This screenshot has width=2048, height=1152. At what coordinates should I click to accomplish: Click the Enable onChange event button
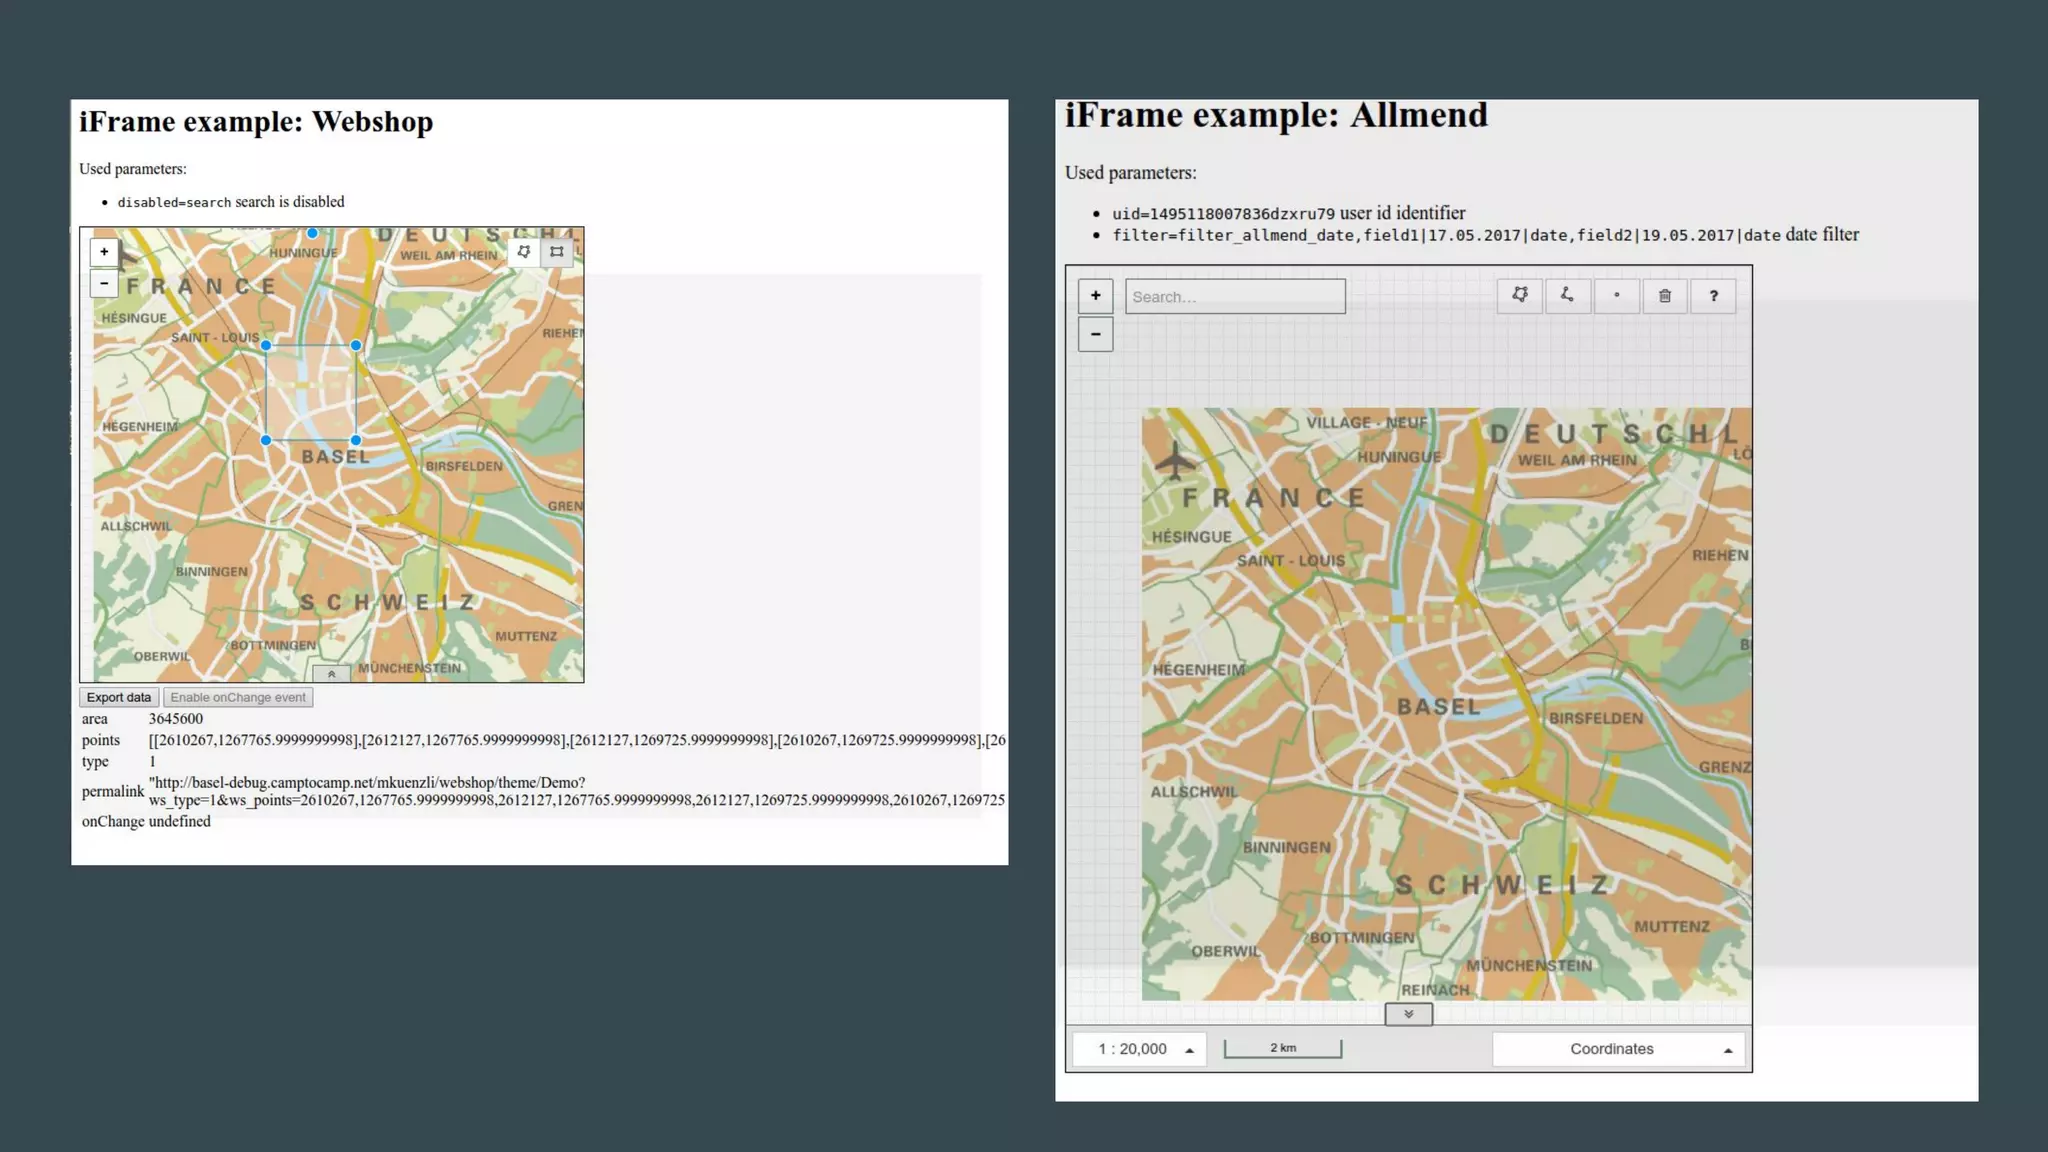click(x=238, y=698)
